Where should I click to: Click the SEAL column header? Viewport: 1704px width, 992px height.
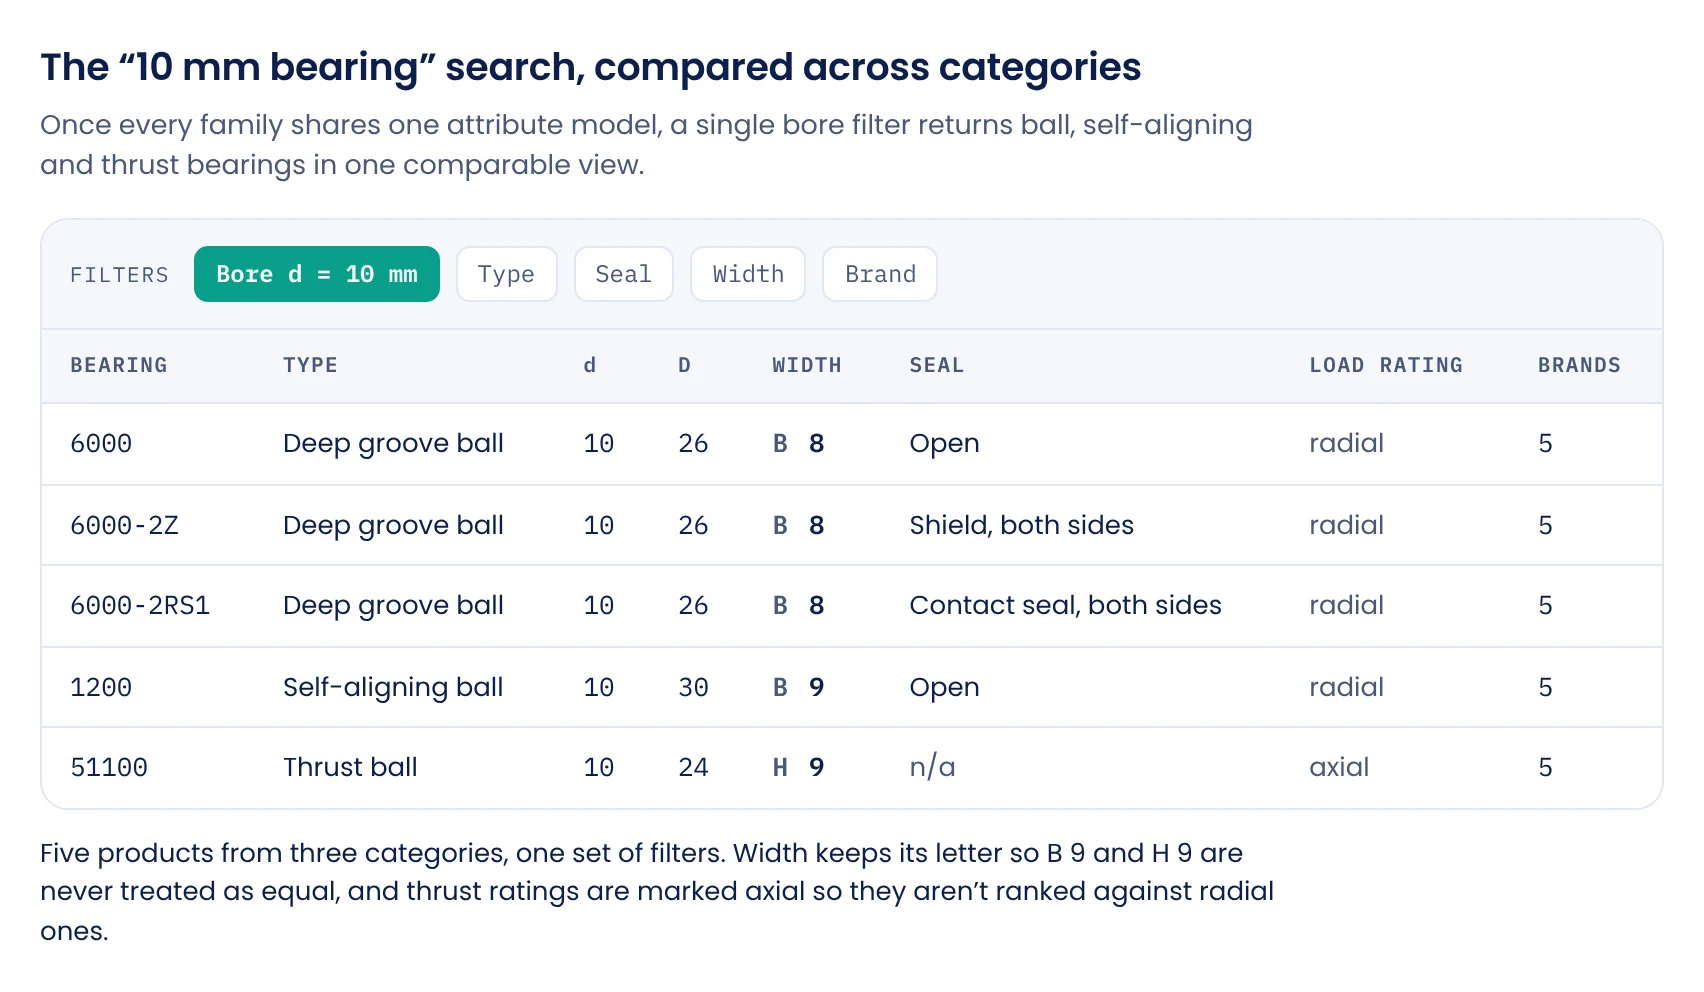937,365
